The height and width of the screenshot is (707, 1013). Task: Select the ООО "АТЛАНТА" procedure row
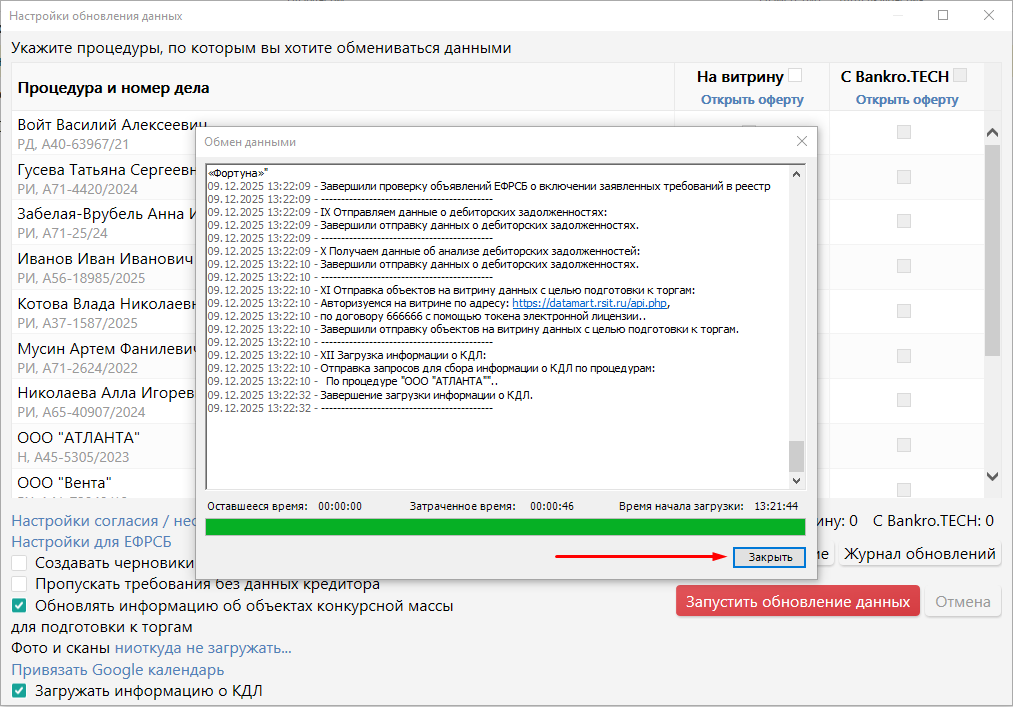[x=100, y=446]
